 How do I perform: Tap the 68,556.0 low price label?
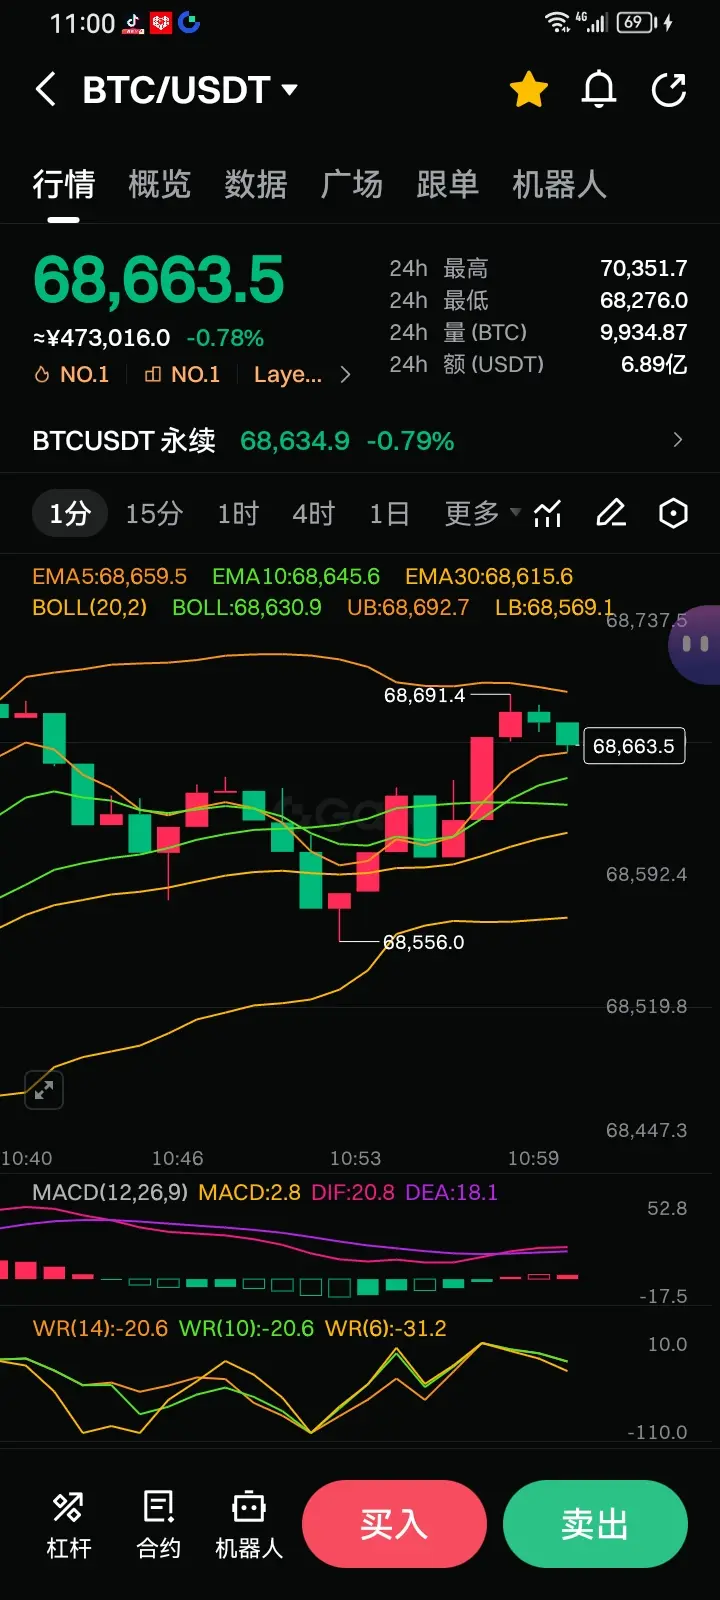424,942
